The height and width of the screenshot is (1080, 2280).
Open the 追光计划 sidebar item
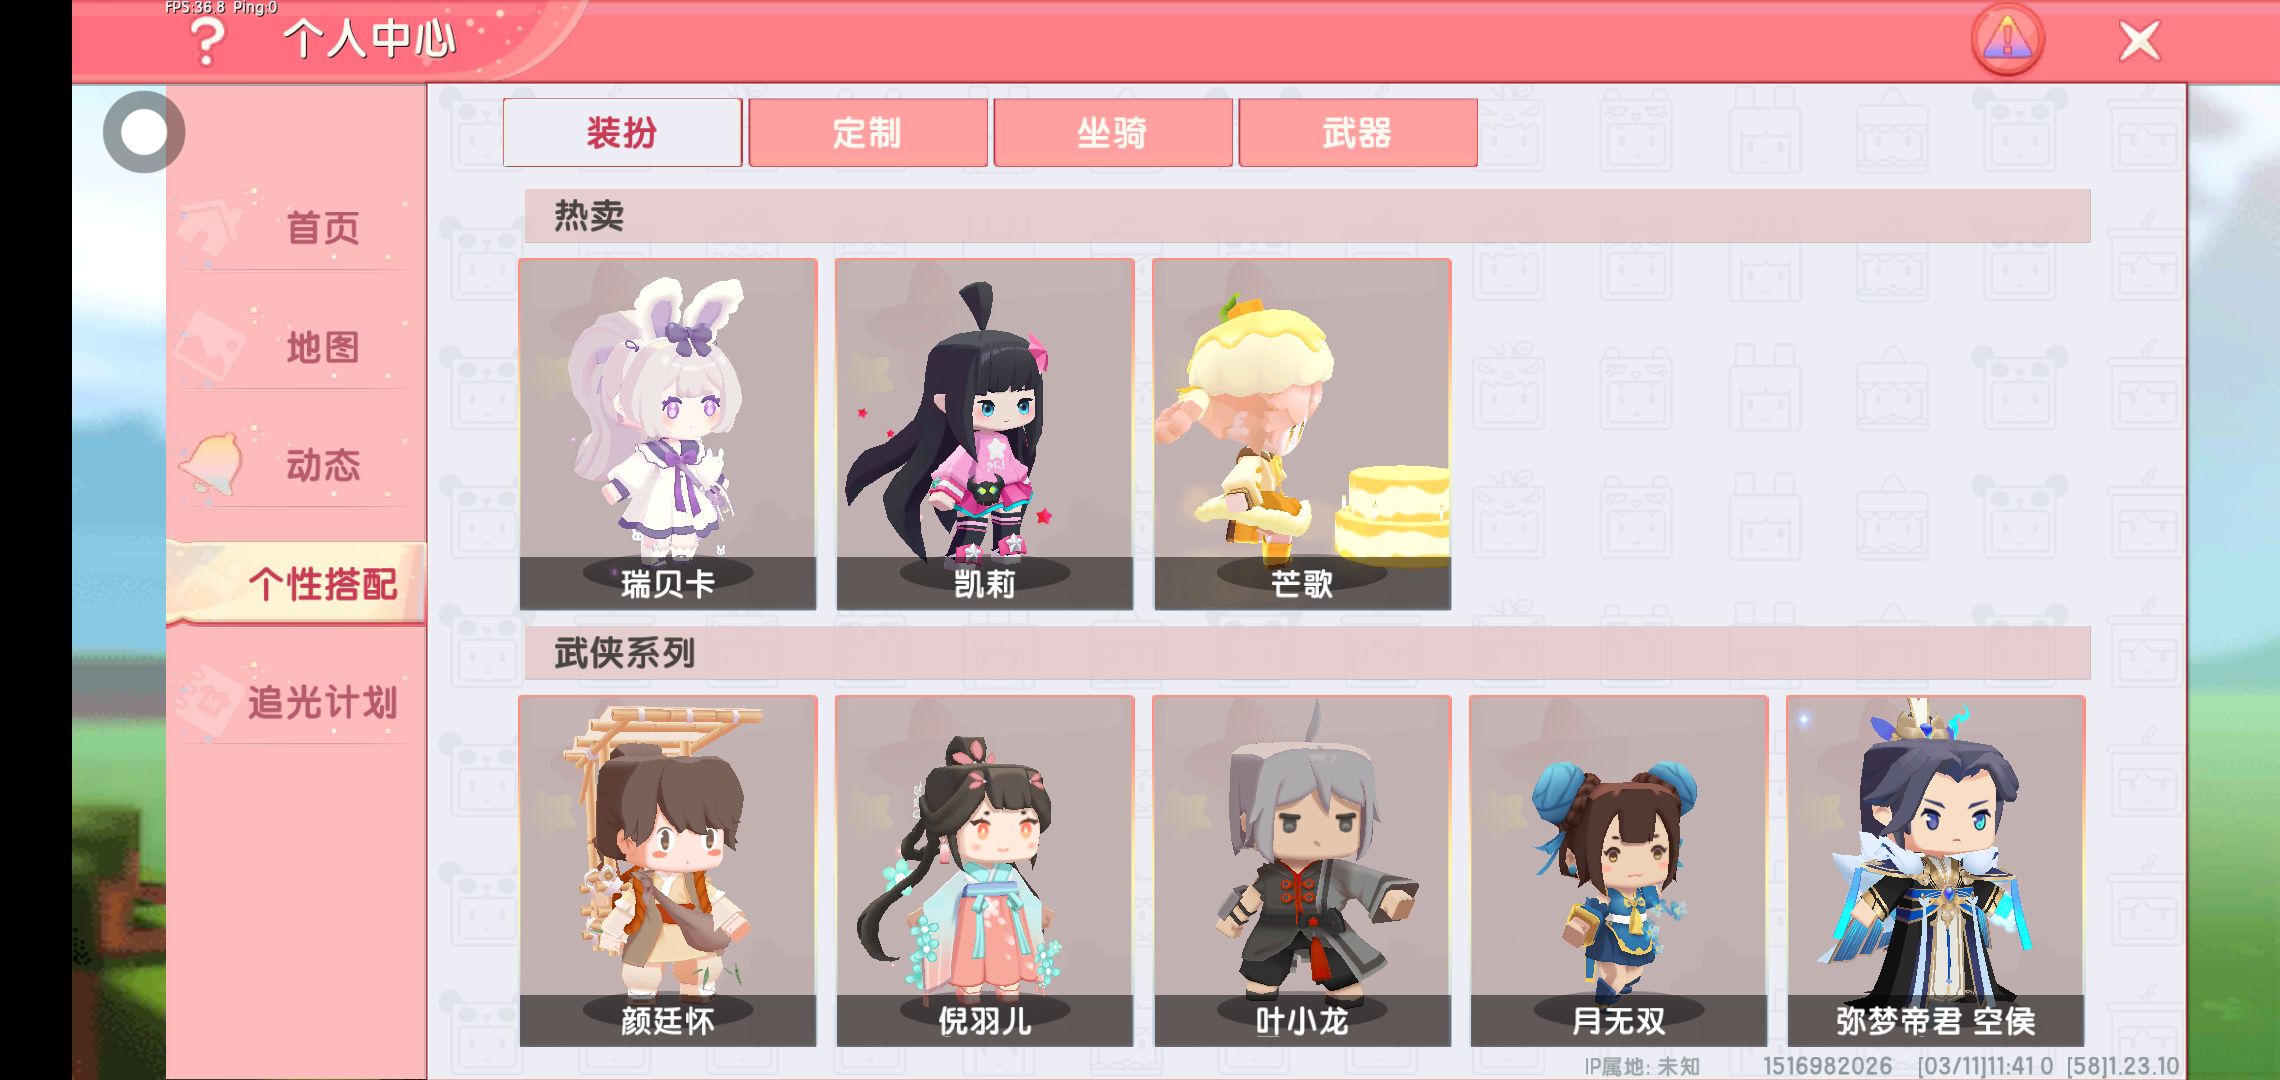click(298, 702)
